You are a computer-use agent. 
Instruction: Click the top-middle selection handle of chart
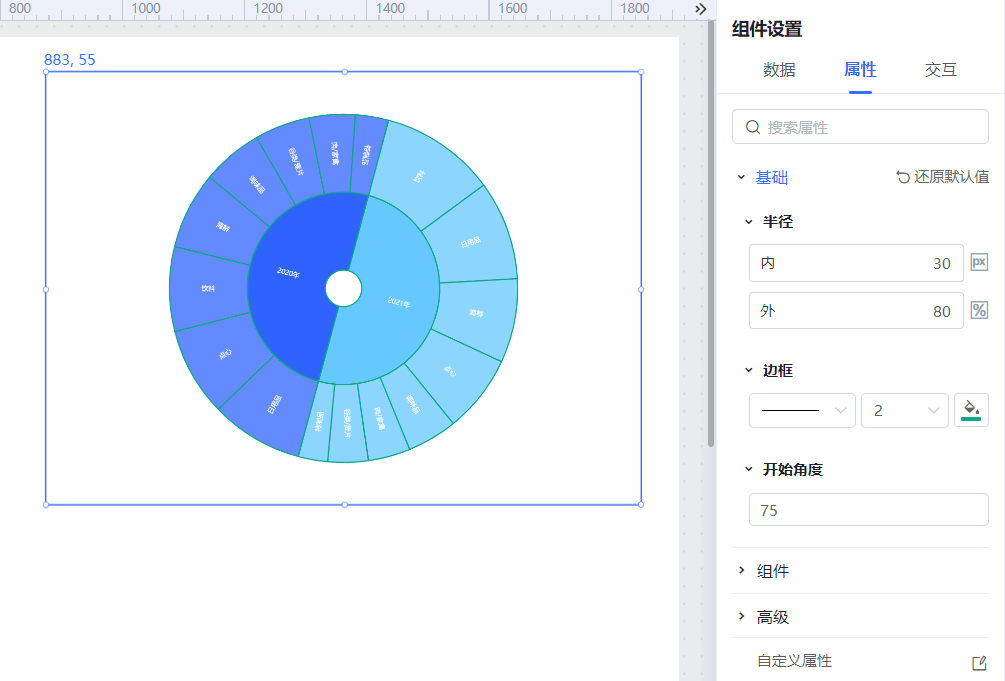pos(345,72)
